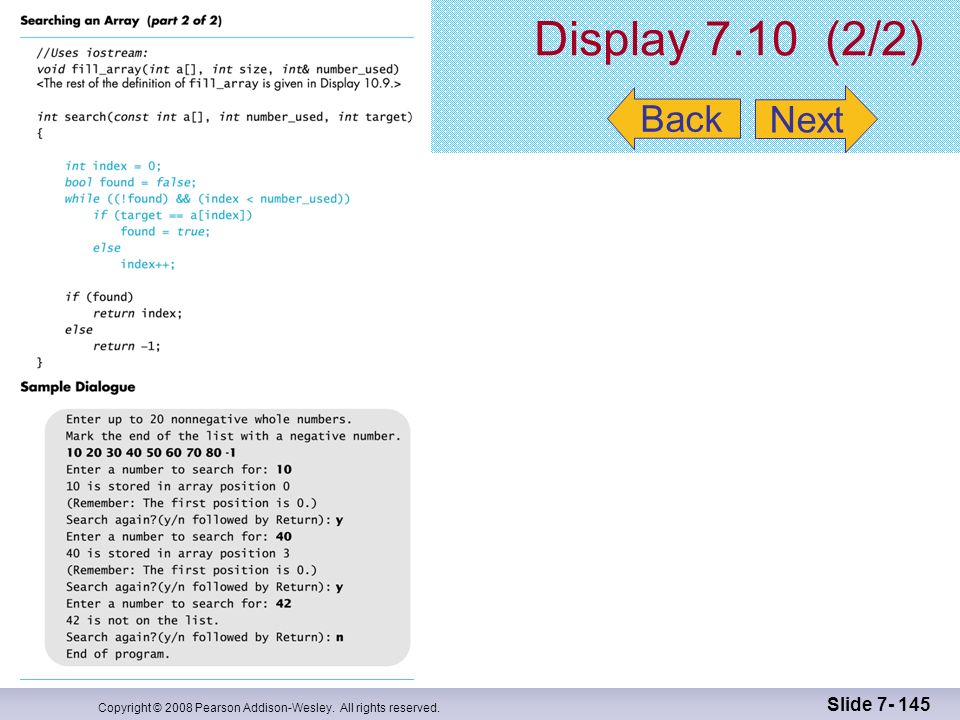Select the 'Sample Dialogue' heading
Screen dimensions: 960x720
[x=78, y=387]
